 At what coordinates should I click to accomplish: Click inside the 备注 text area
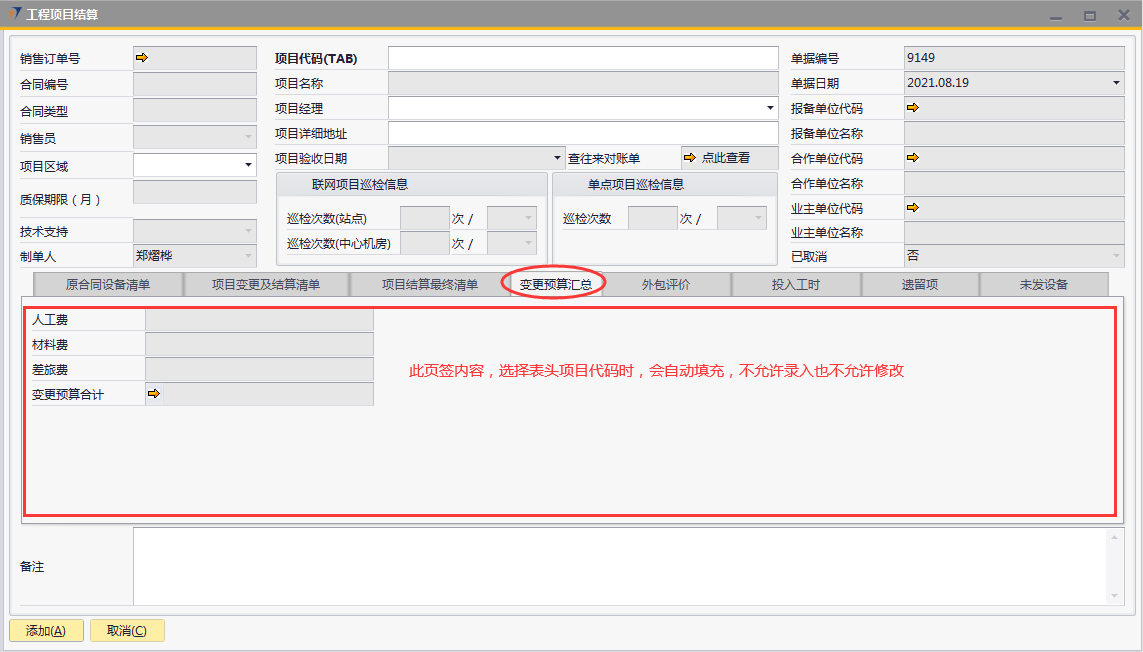620,566
